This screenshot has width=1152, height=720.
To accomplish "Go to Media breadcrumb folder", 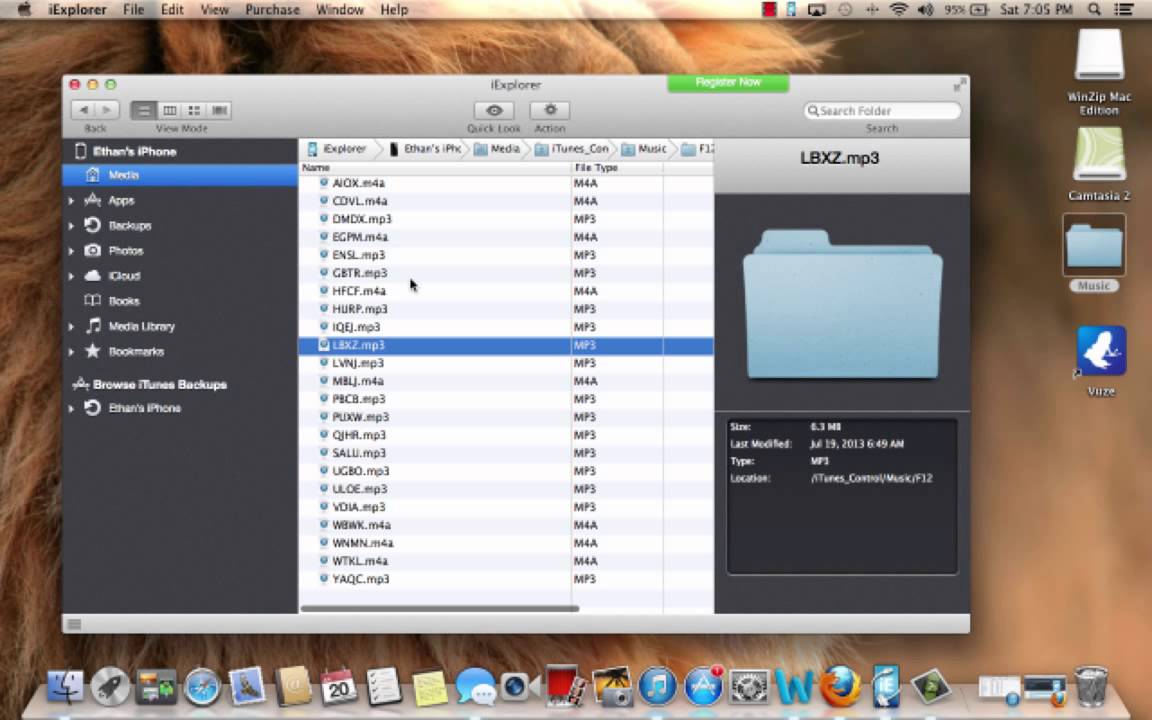I will pos(497,149).
